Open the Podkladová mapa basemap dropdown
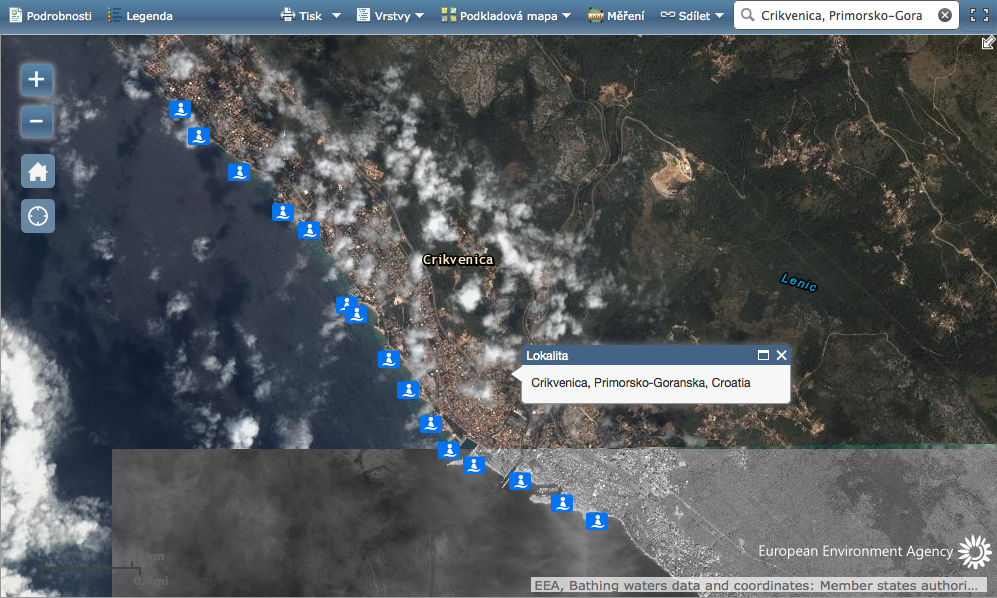 click(x=506, y=16)
